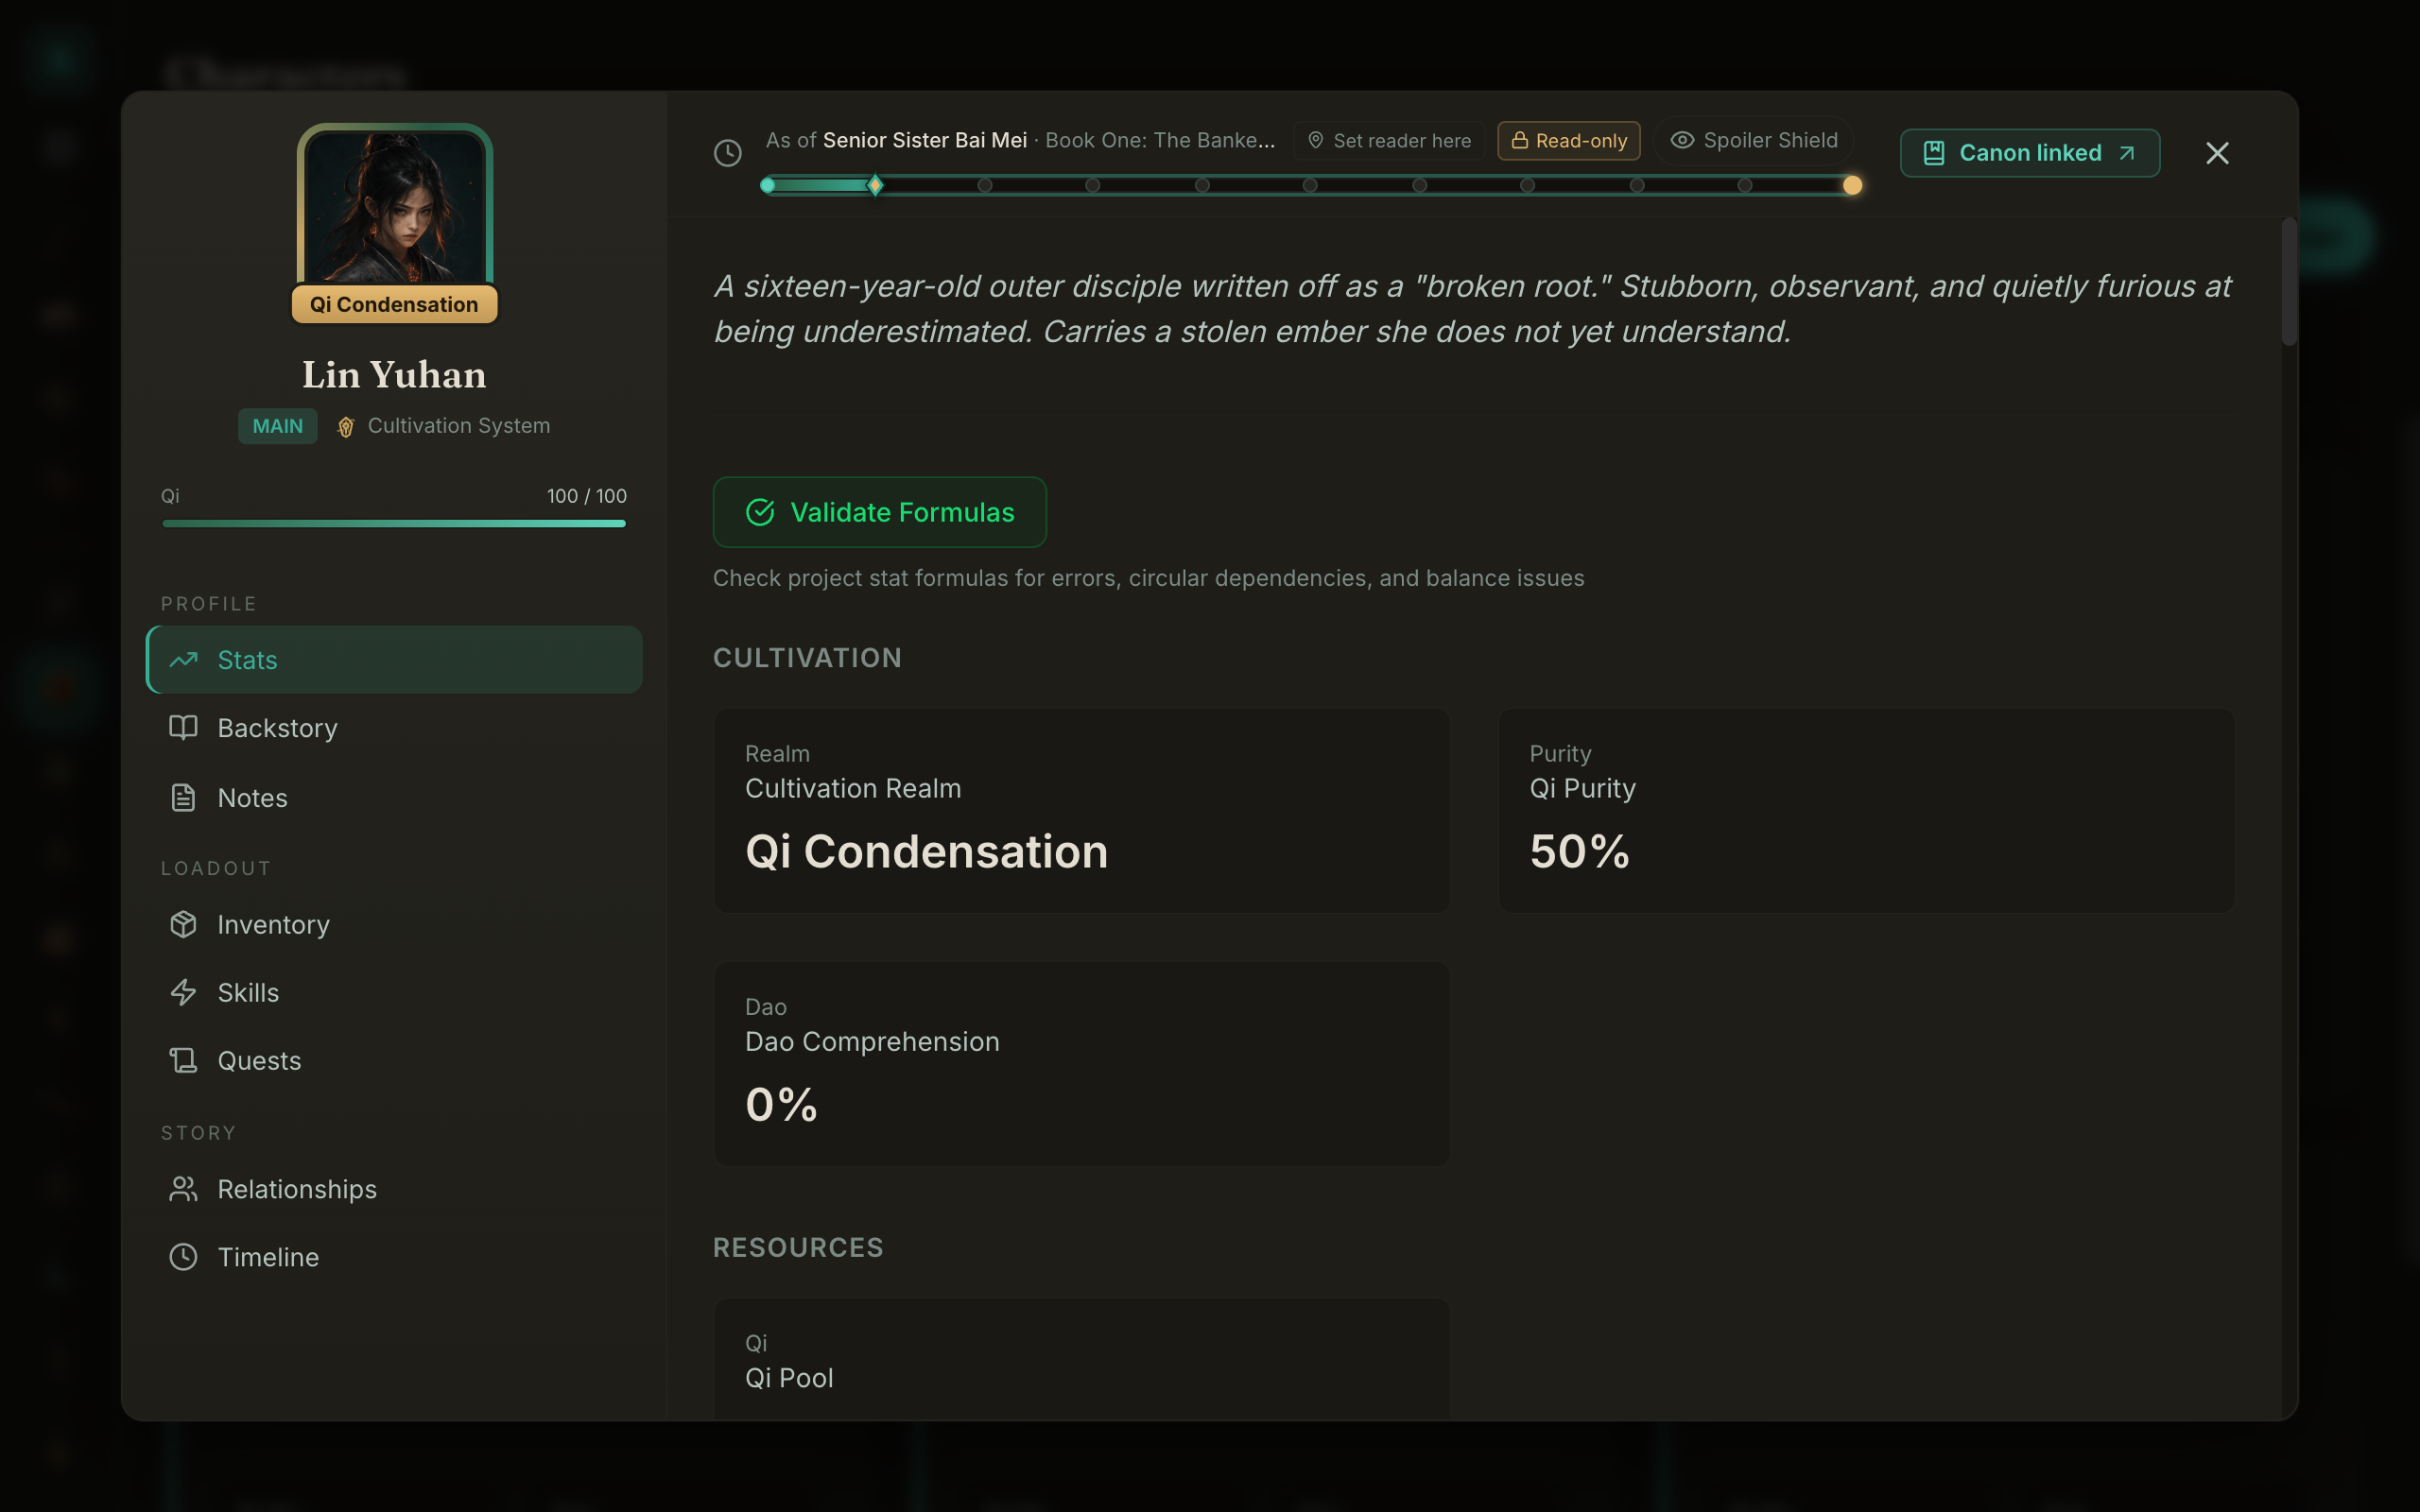Open the Notes tab
This screenshot has width=2420, height=1512.
(394, 798)
